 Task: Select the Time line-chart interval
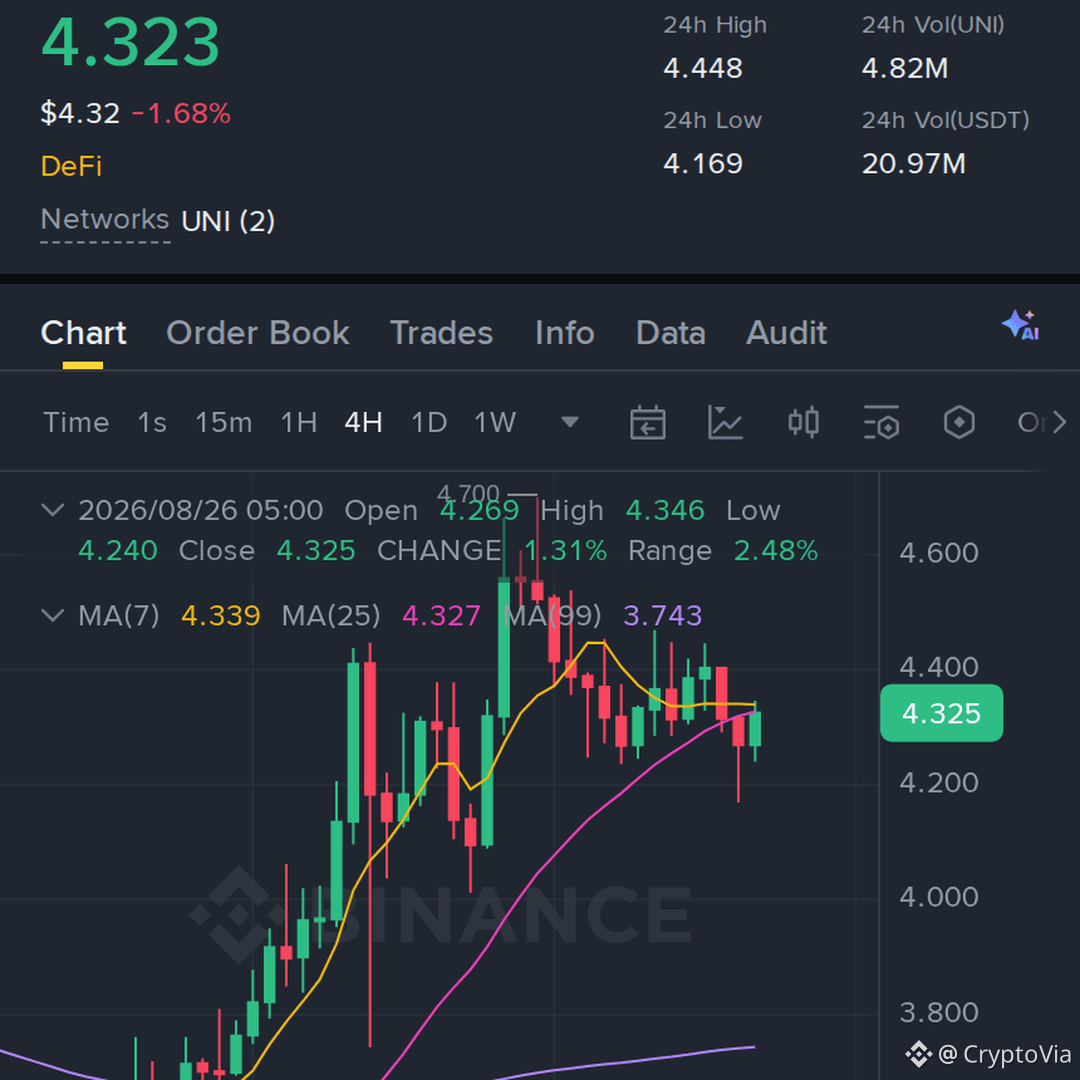[x=76, y=422]
